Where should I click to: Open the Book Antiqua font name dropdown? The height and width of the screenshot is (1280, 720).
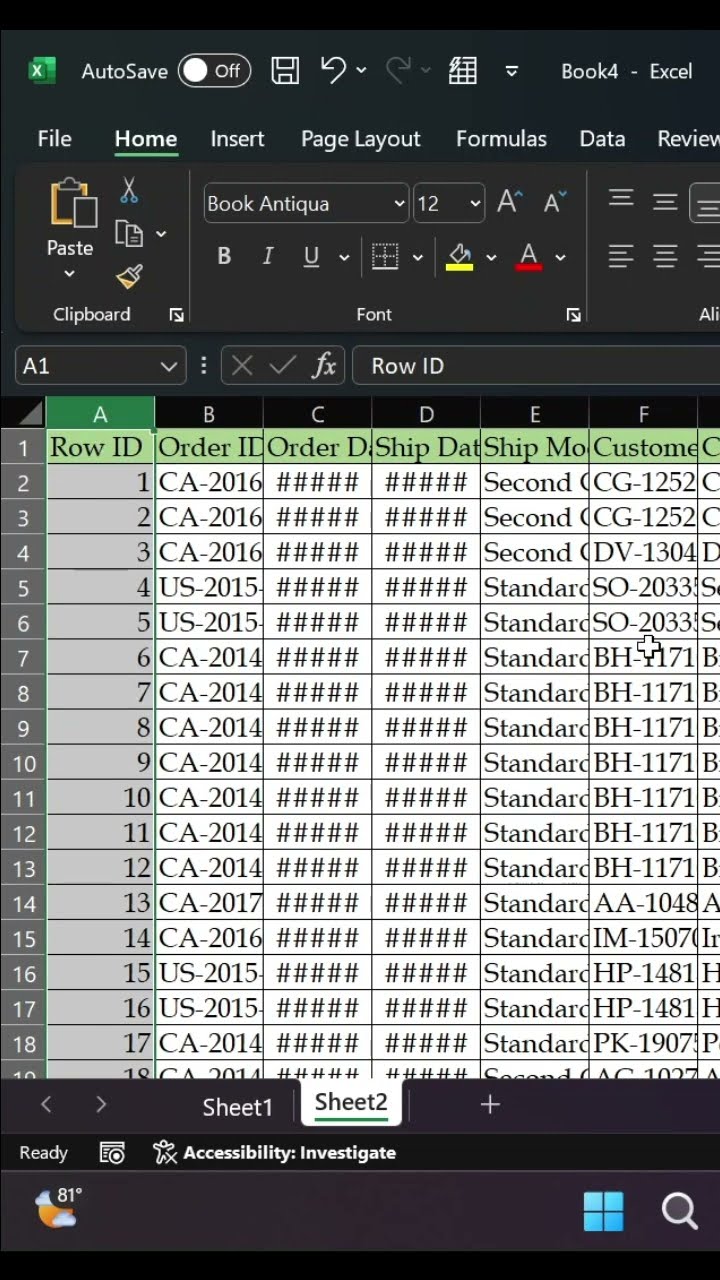(x=399, y=204)
